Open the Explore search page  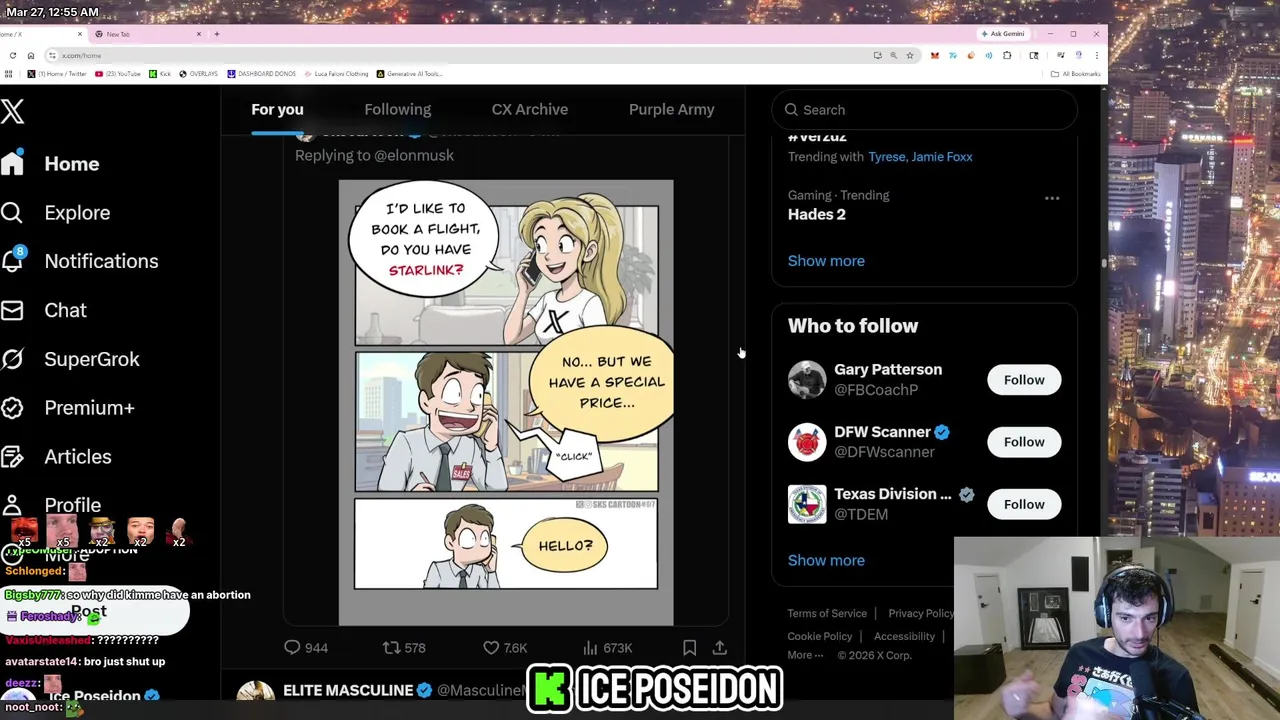coord(55,212)
